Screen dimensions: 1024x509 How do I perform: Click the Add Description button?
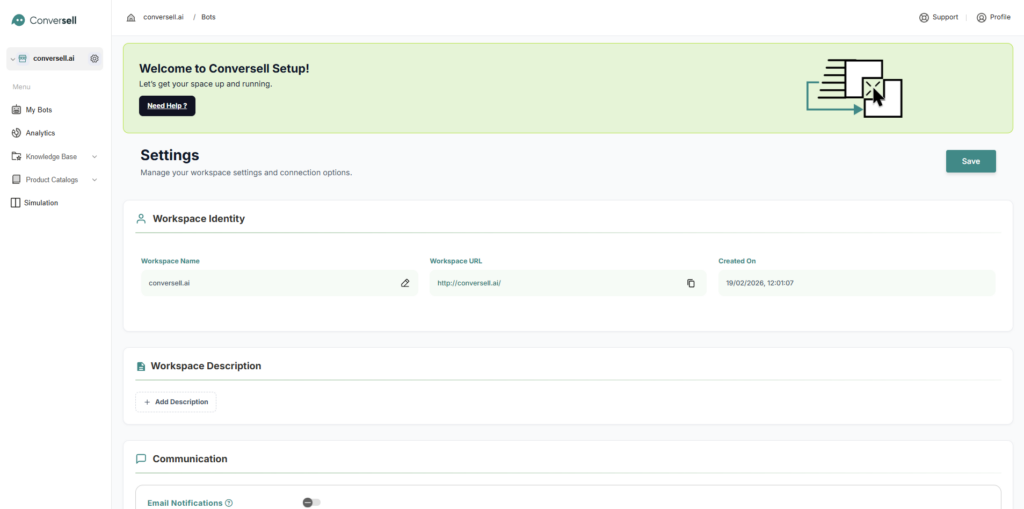(176, 402)
